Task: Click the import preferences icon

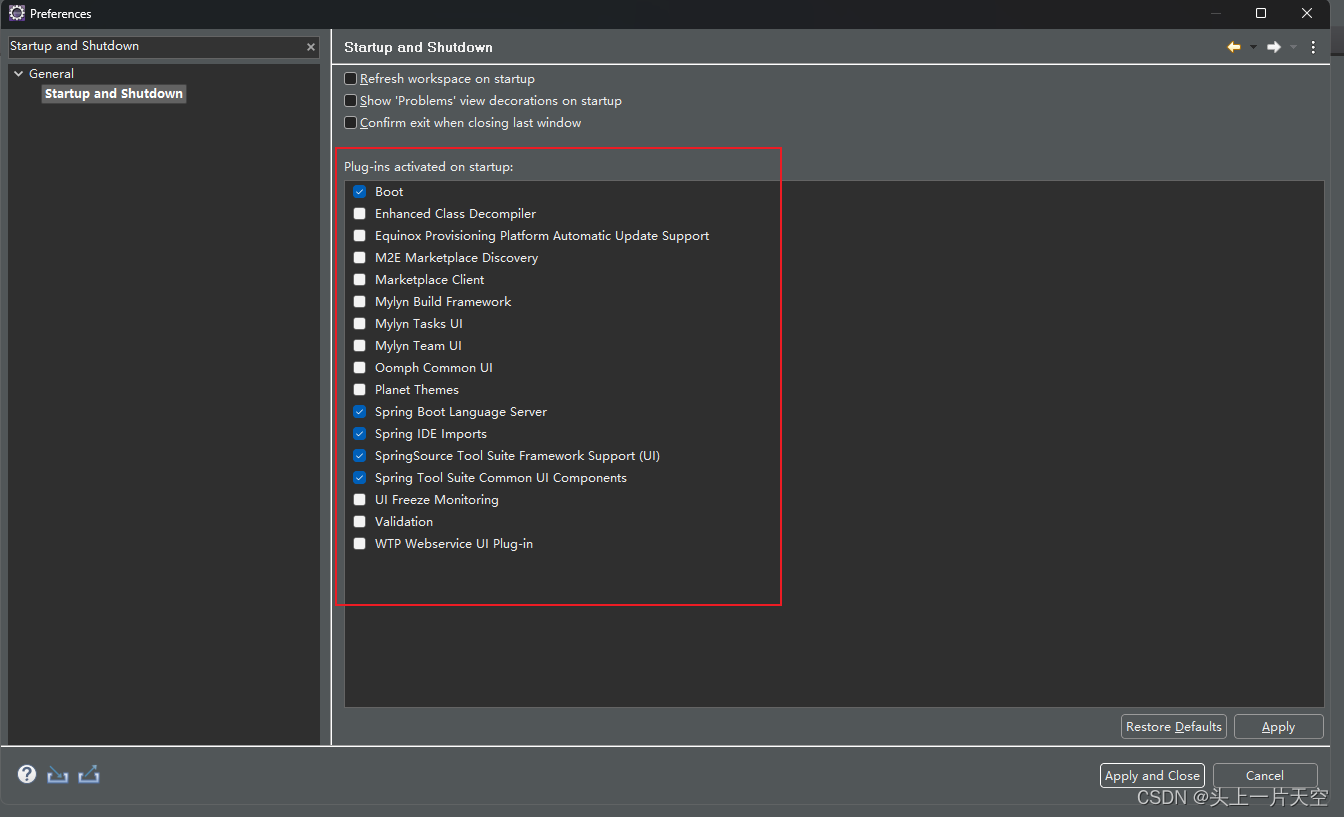Action: tap(58, 774)
